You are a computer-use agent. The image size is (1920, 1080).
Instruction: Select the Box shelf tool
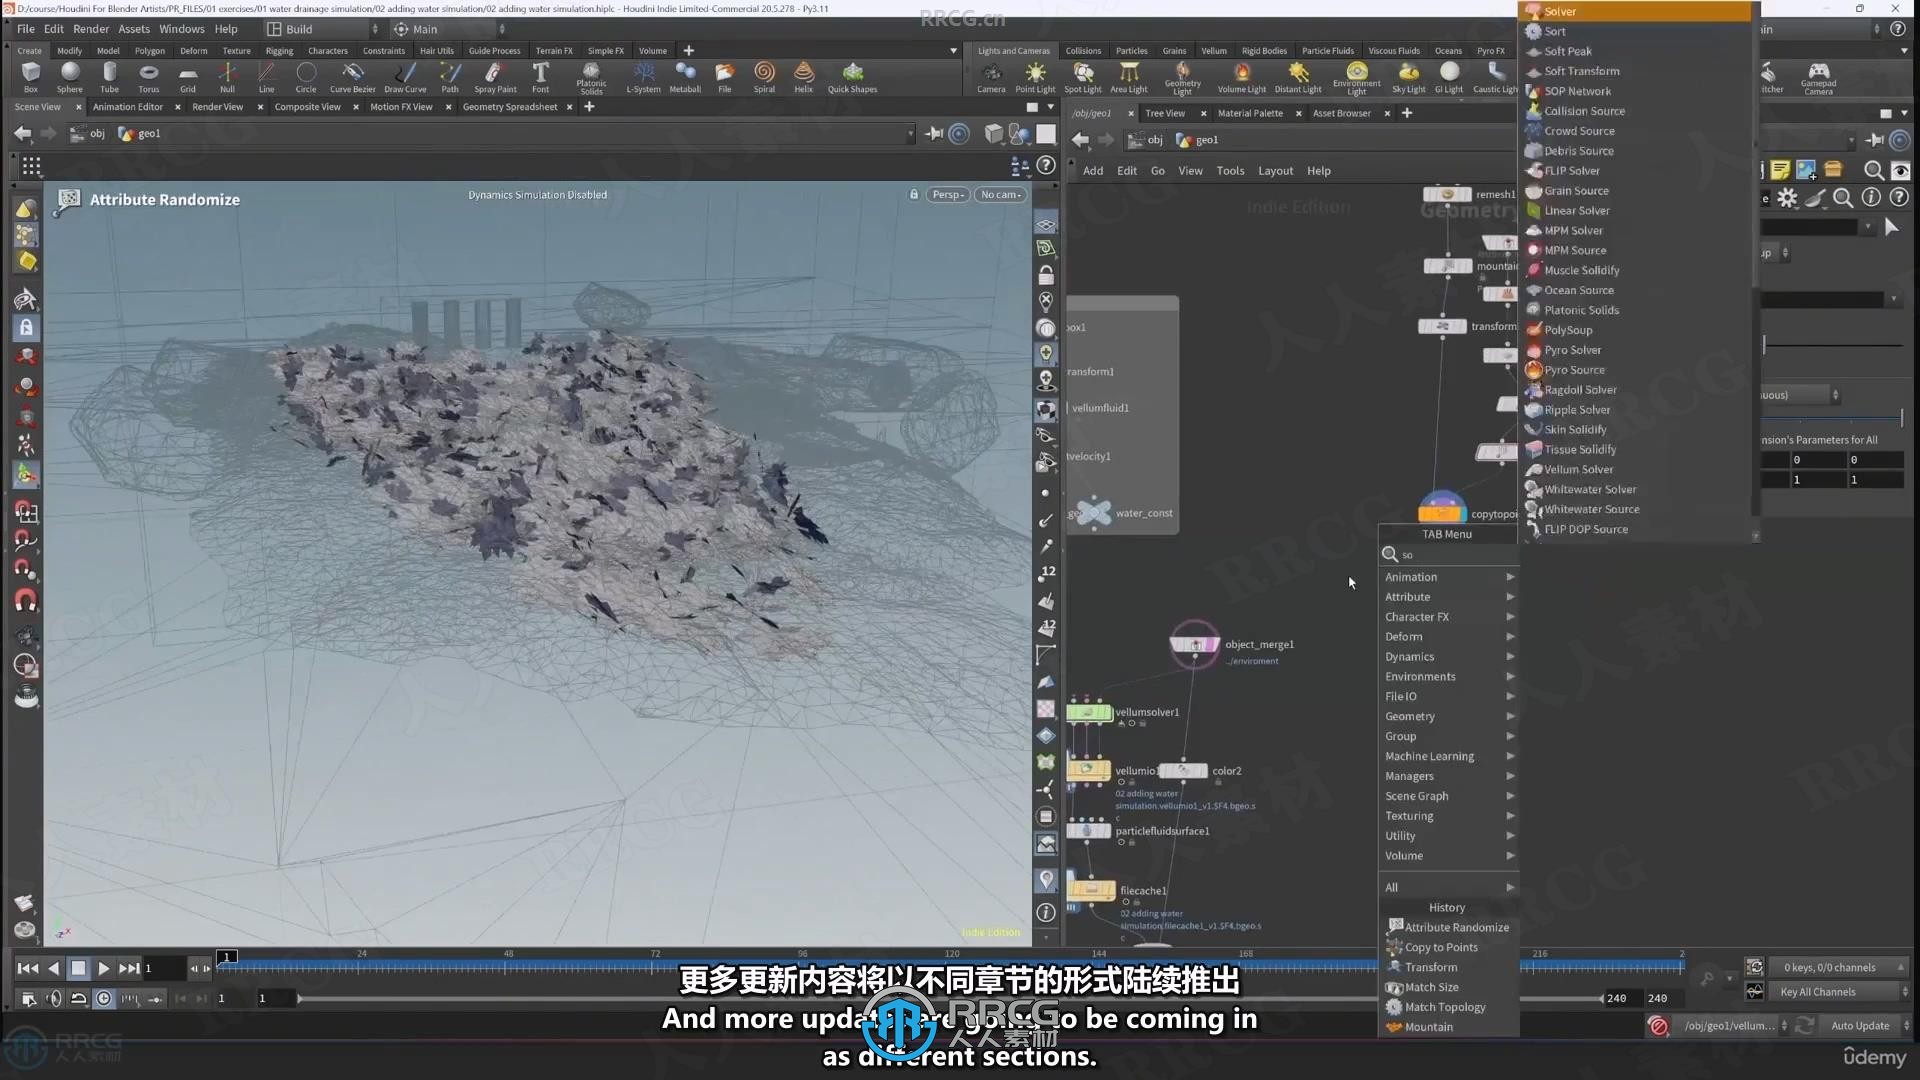pos(31,77)
